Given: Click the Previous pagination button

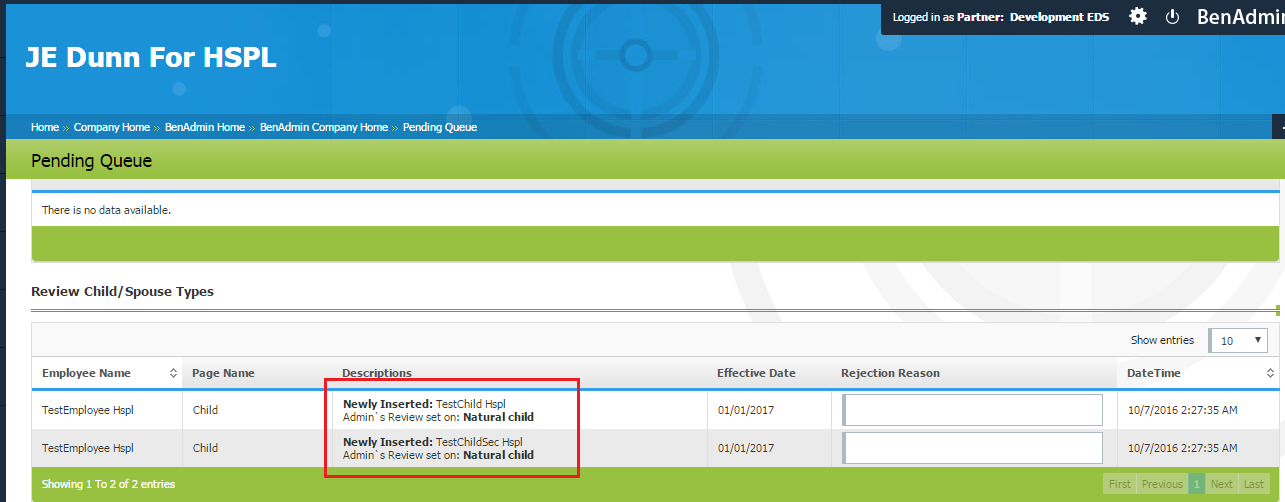Looking at the screenshot, I should (x=1162, y=484).
